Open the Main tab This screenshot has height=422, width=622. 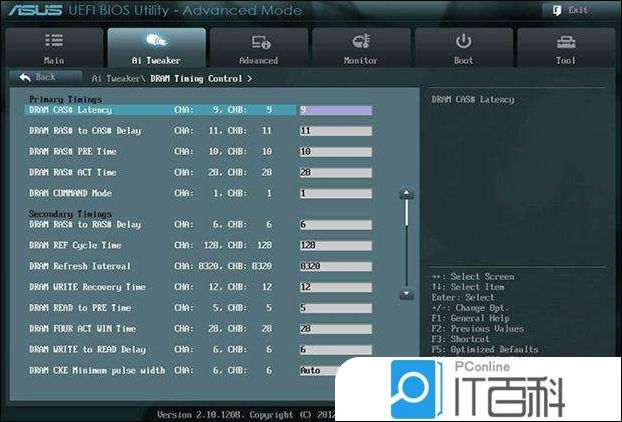pos(54,48)
